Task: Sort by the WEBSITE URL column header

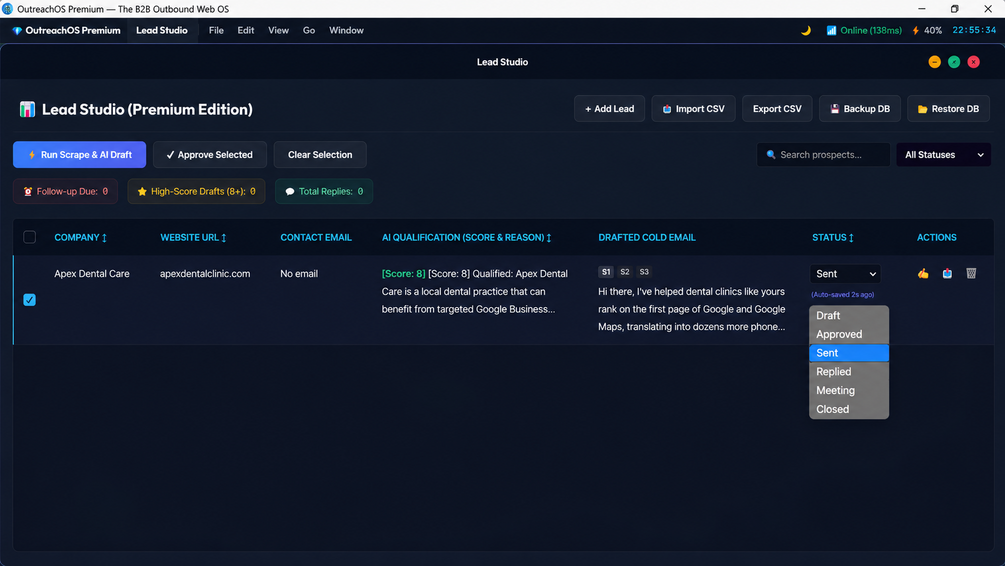Action: pyautogui.click(x=193, y=237)
